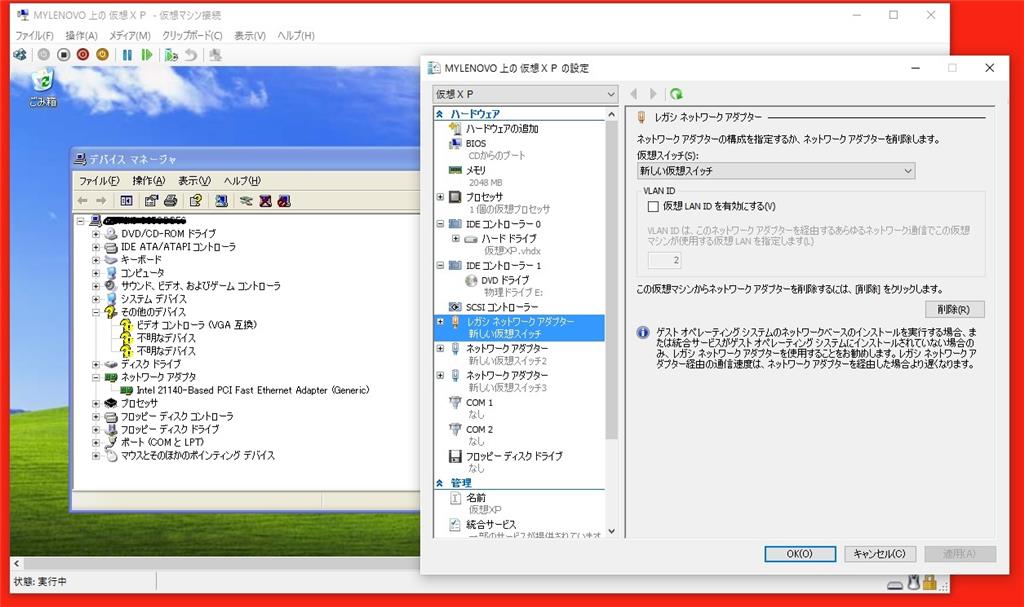Click the OK(O) button
Screen dimensions: 1024x607
800,554
